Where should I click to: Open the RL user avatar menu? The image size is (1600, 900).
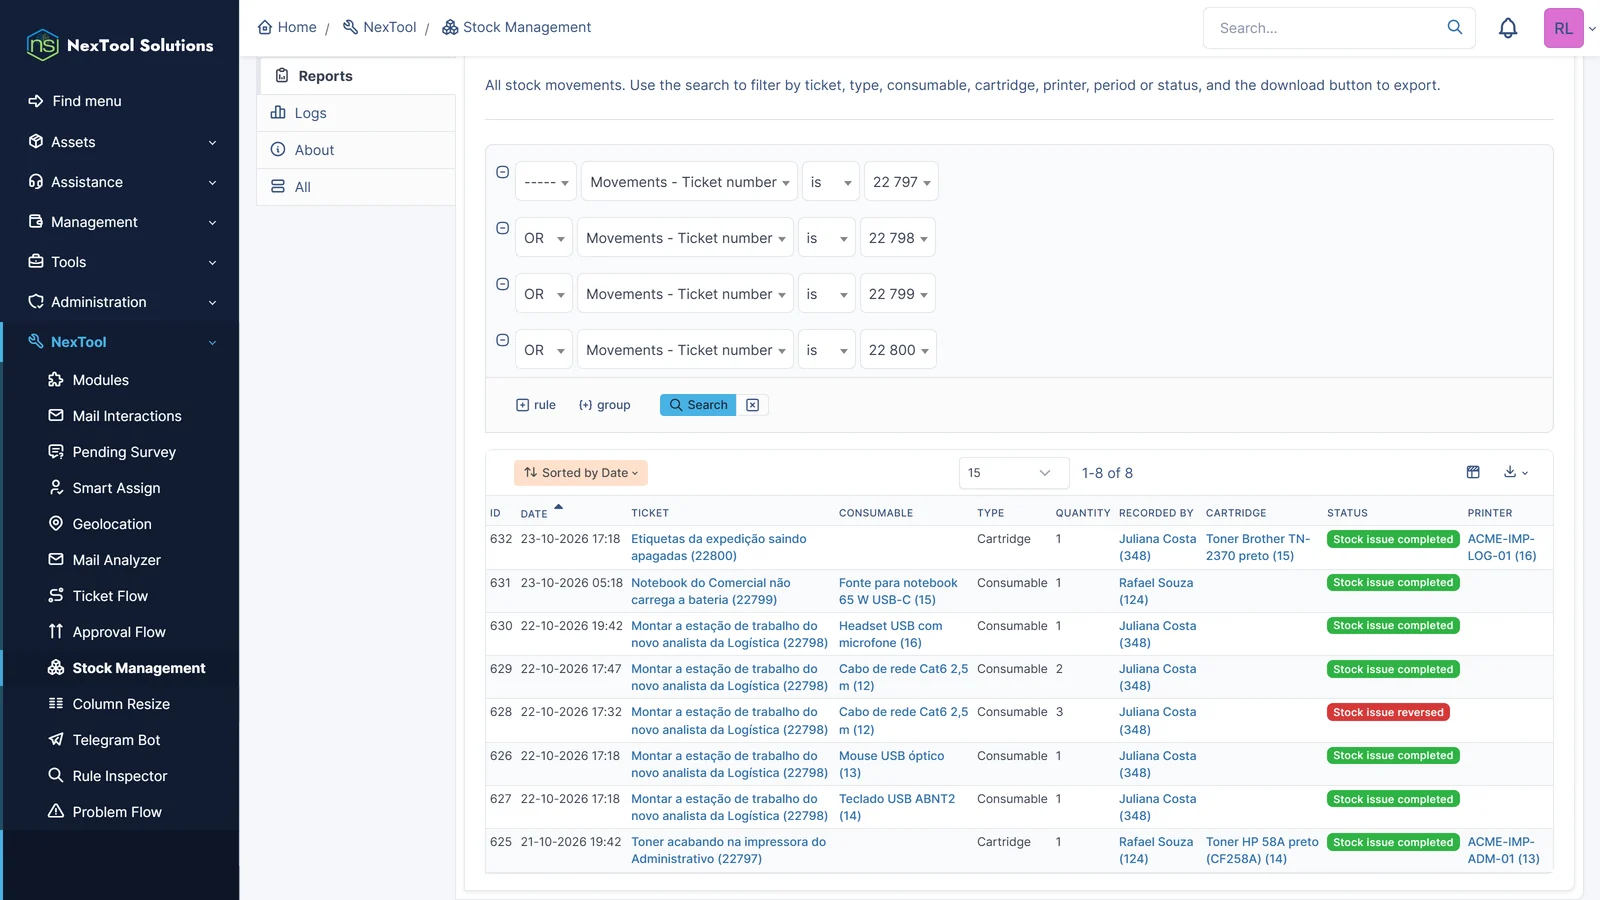click(1563, 28)
